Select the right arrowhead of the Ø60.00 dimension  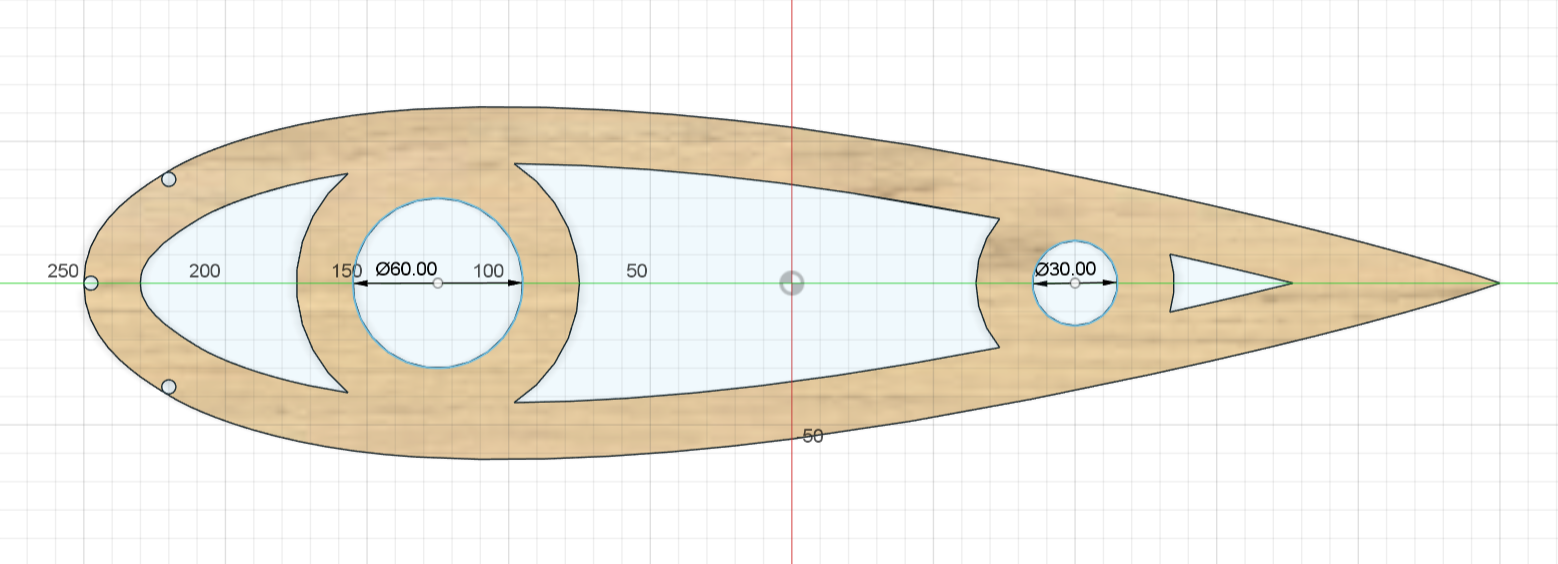(515, 283)
